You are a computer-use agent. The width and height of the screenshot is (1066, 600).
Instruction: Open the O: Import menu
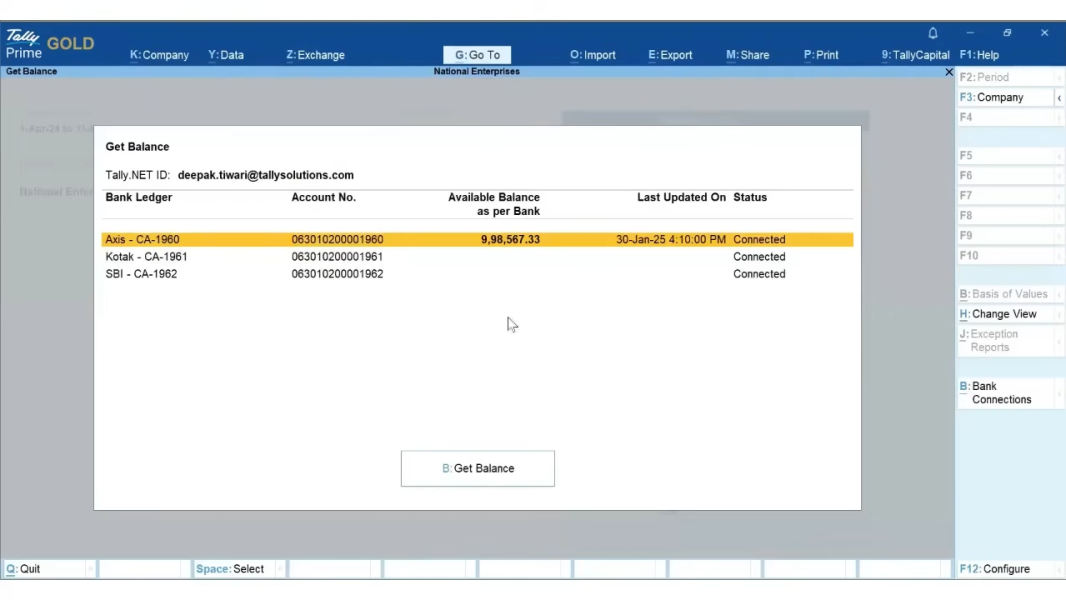click(593, 55)
